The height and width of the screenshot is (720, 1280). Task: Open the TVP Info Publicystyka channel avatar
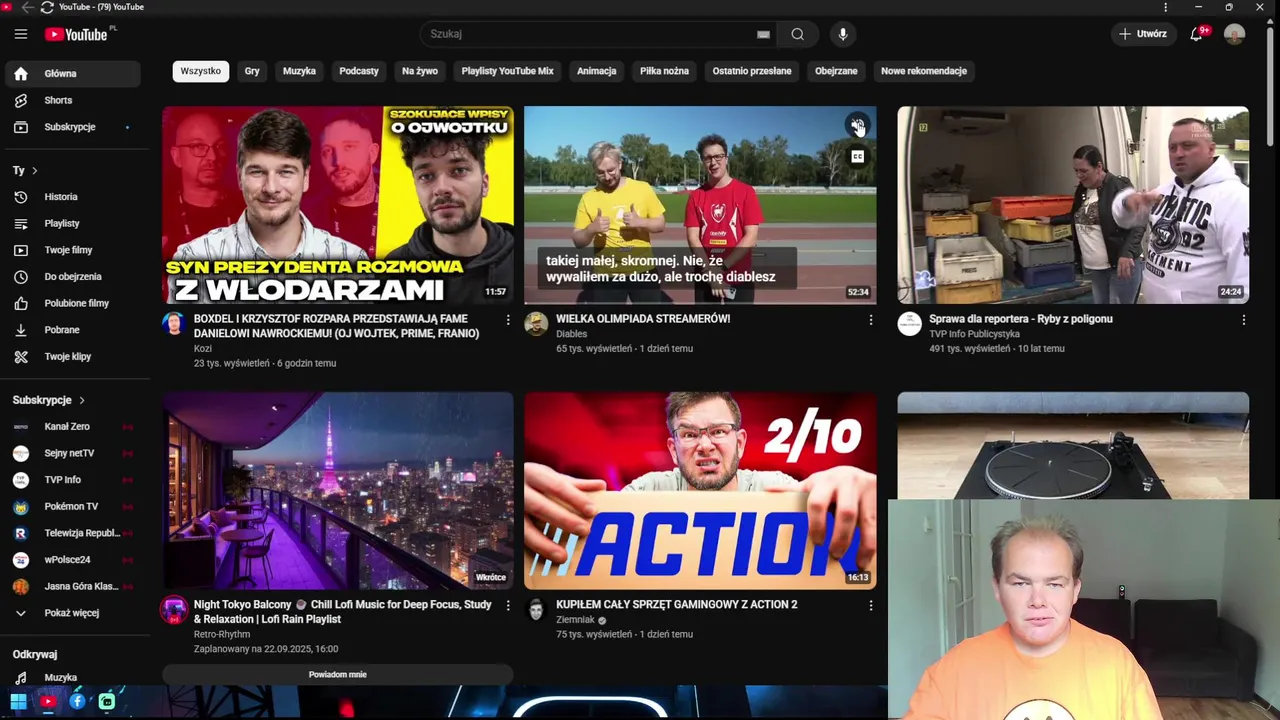point(909,324)
